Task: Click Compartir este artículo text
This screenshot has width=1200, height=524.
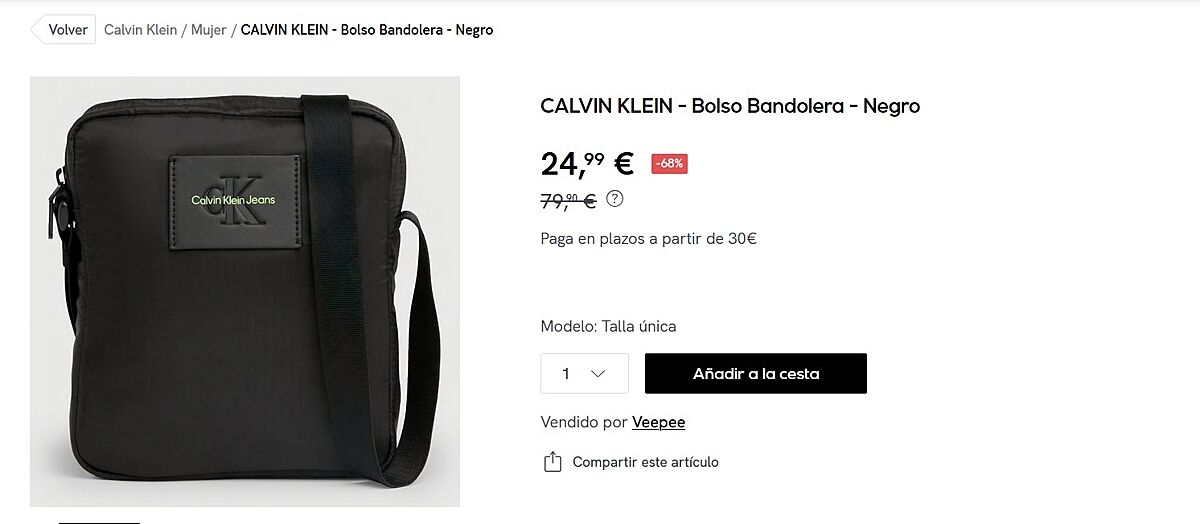Action: point(645,462)
